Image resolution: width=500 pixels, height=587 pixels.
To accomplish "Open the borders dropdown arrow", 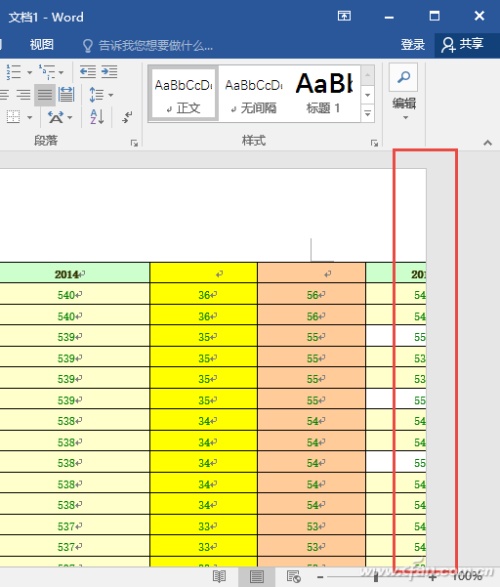I will click(30, 118).
